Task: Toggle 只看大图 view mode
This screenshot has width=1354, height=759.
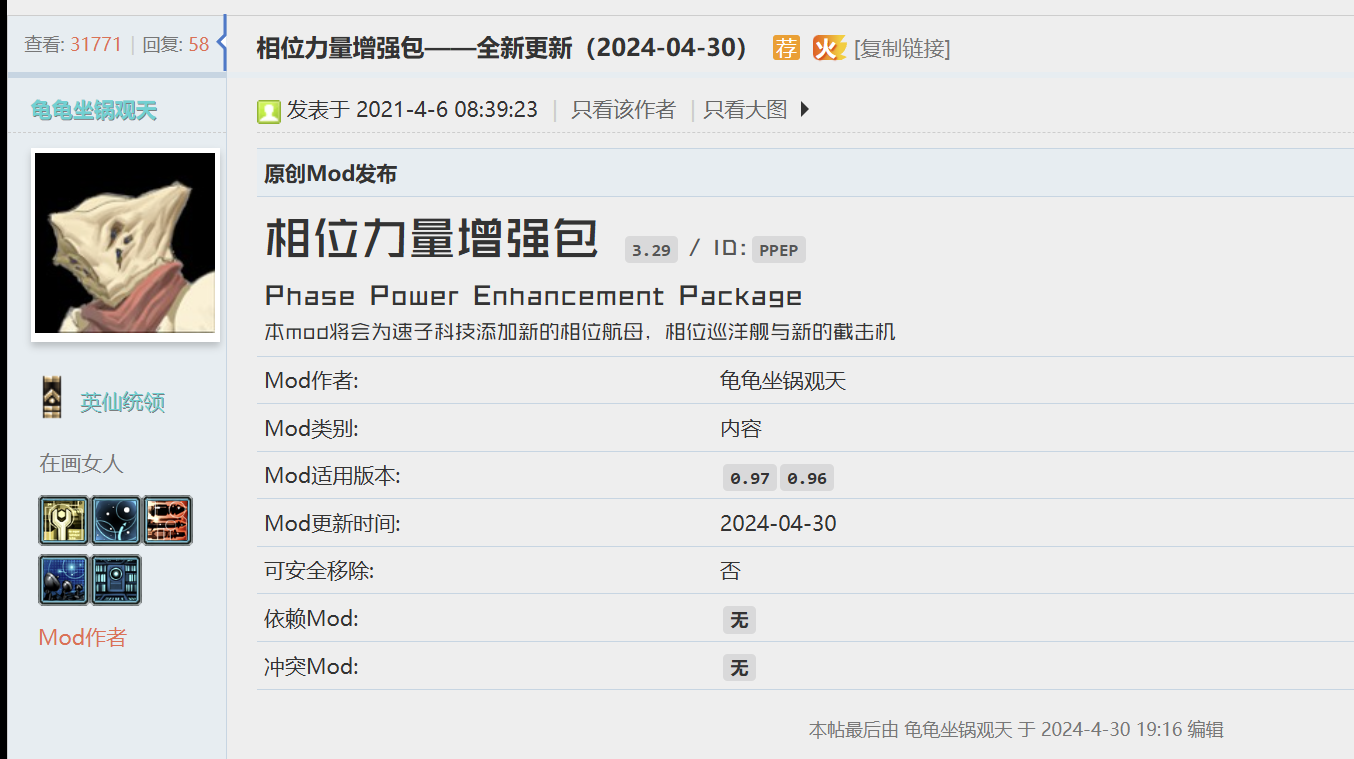Action: point(745,110)
